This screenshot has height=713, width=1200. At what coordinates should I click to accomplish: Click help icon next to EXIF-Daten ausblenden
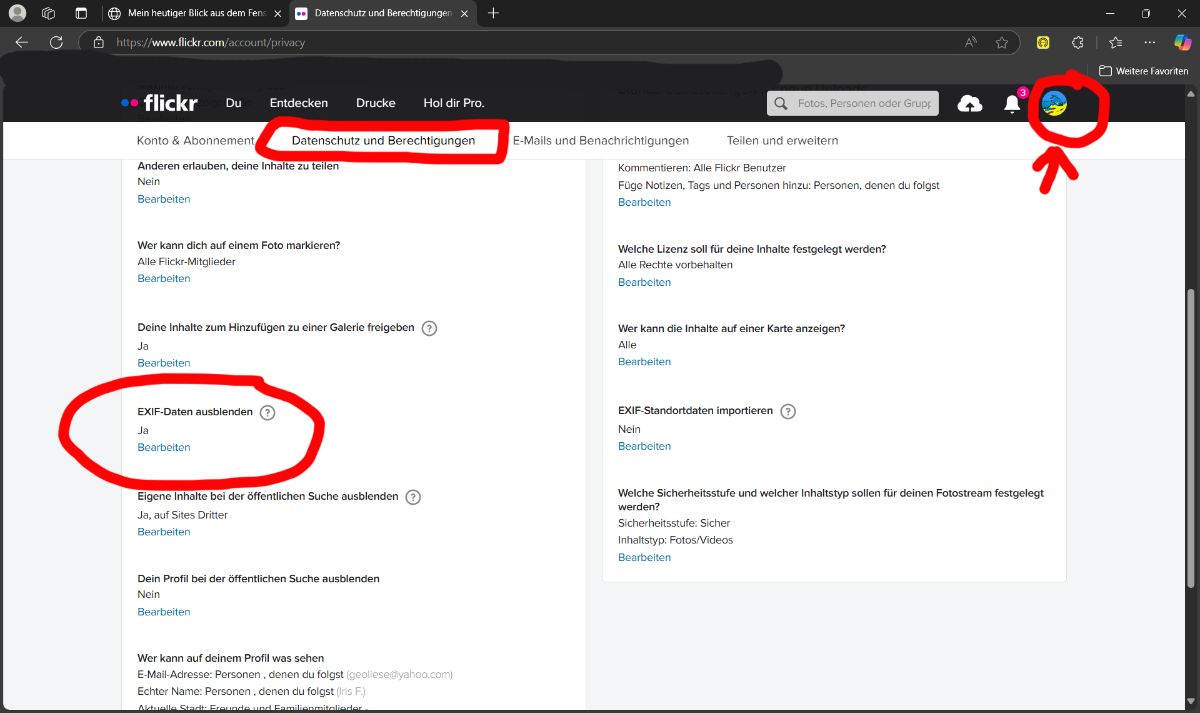pos(267,412)
